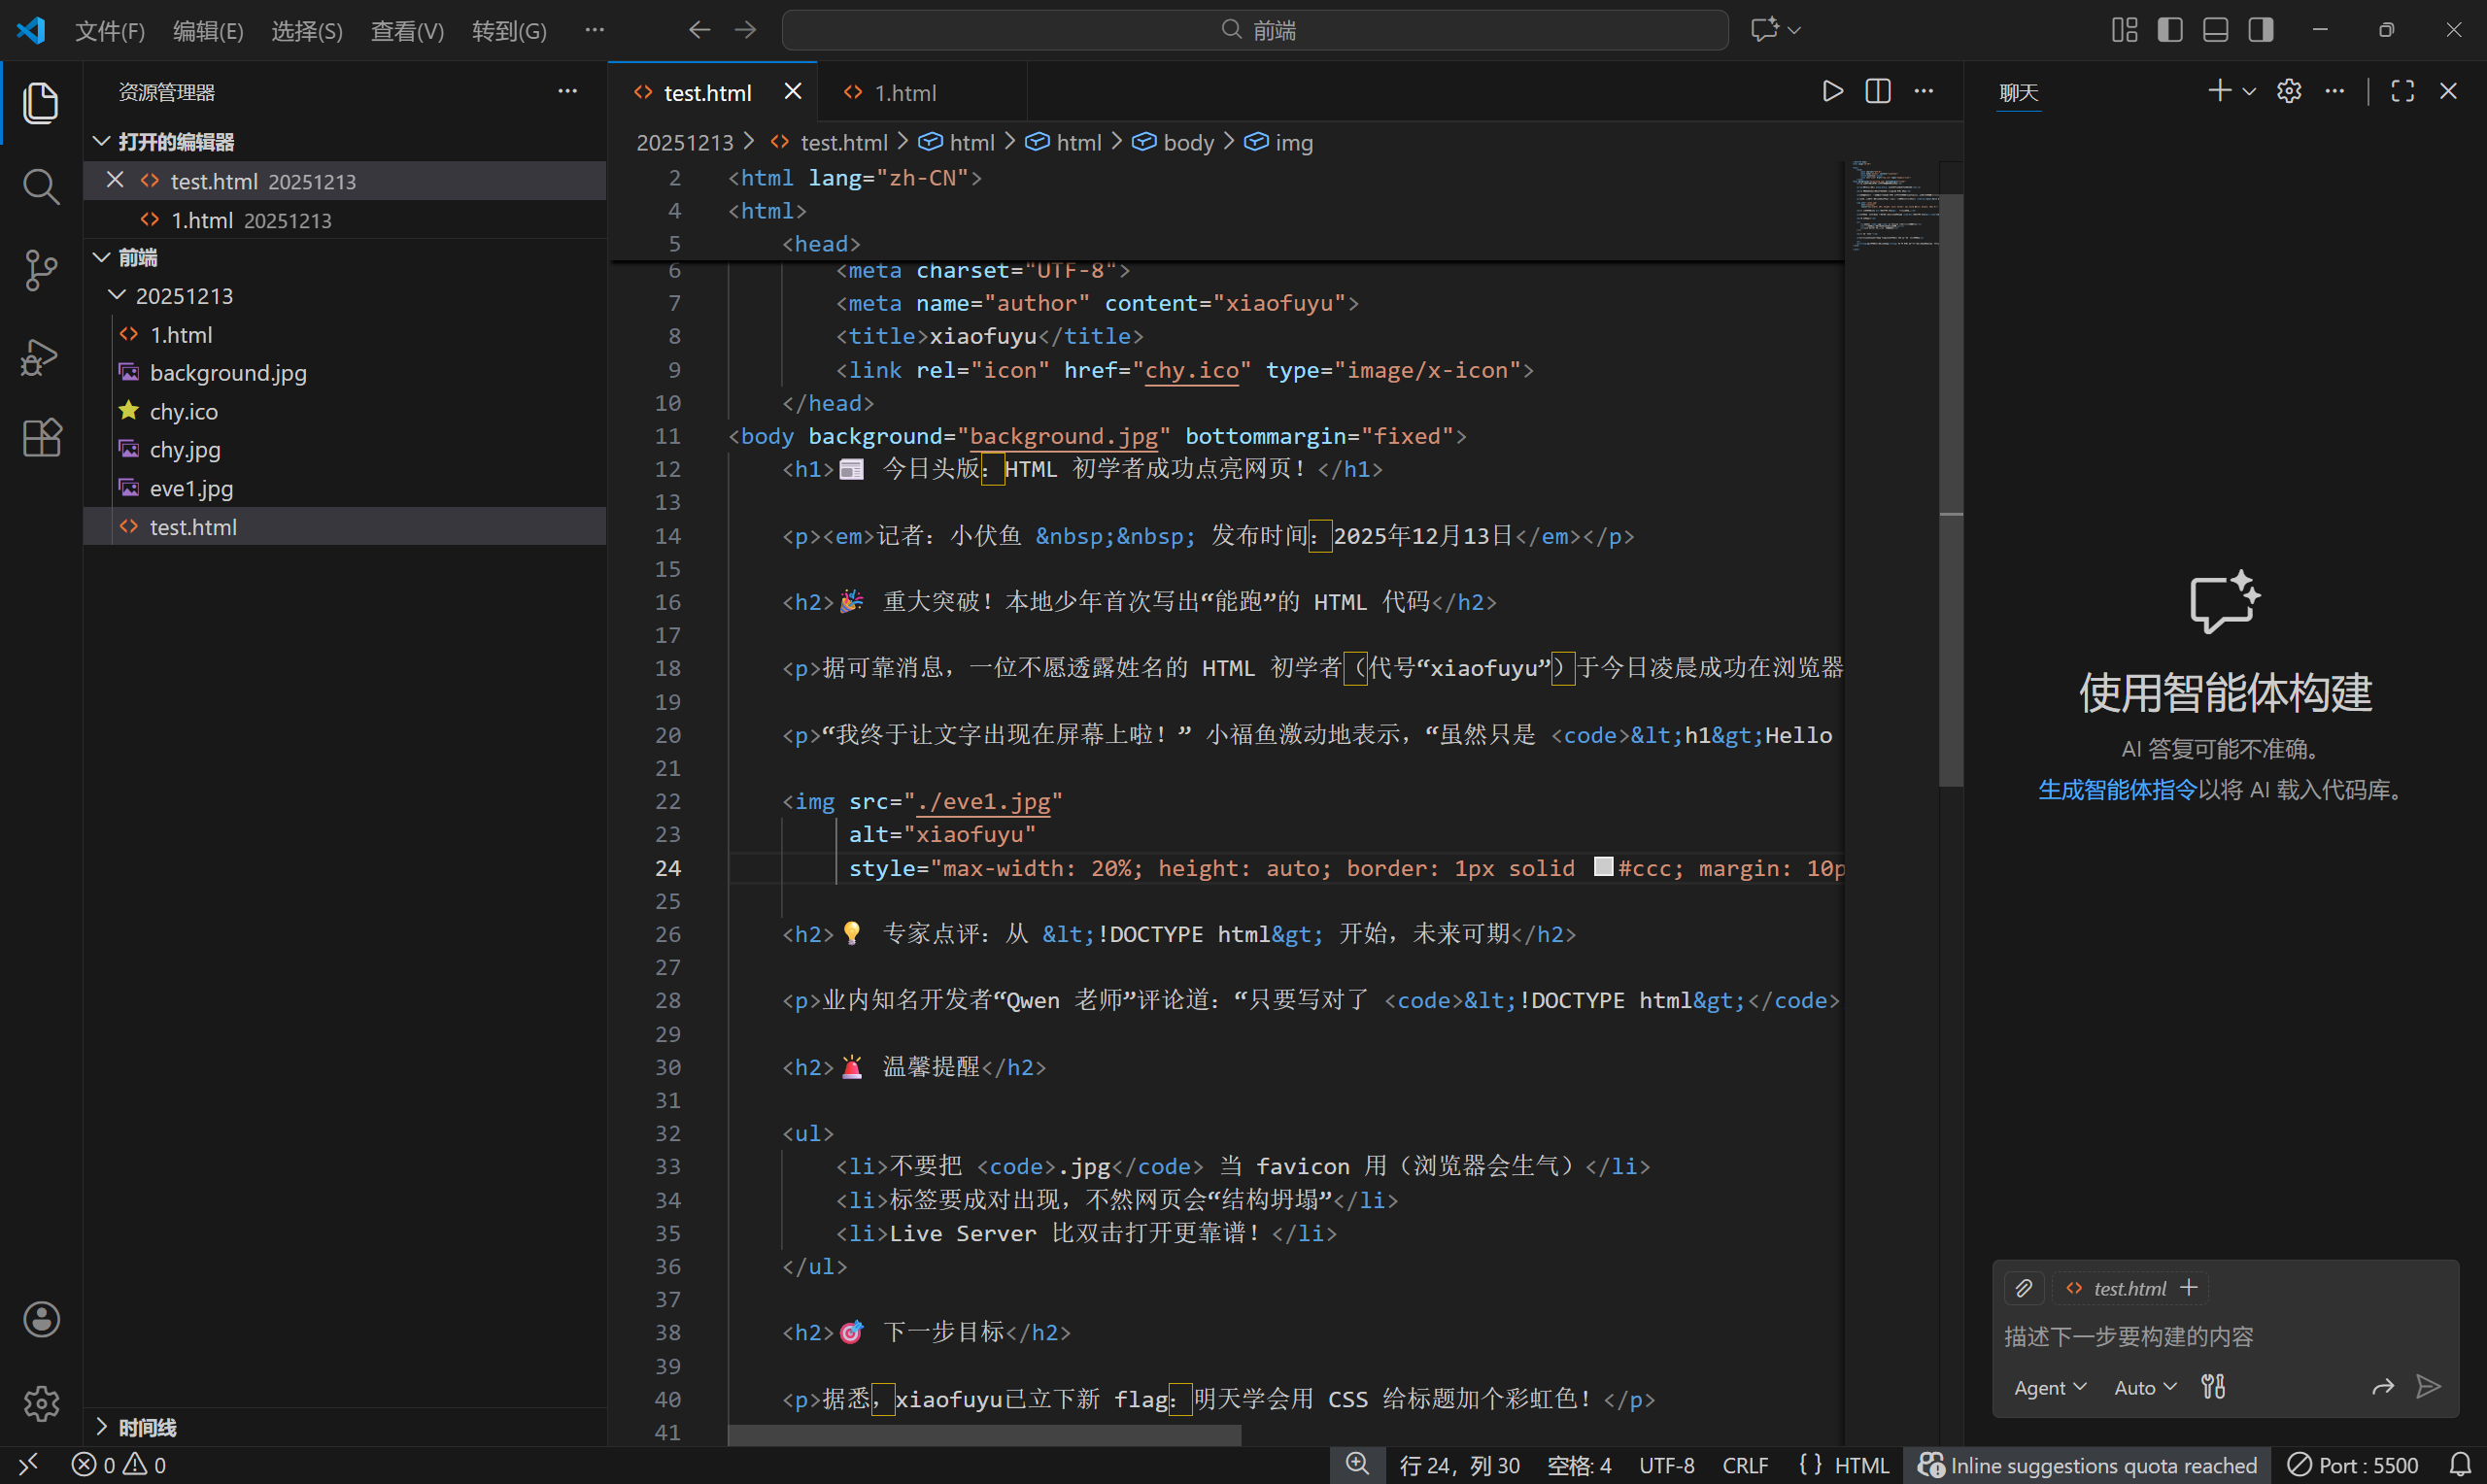Image resolution: width=2487 pixels, height=1484 pixels.
Task: Click Port : 5500 Live Server status
Action: pyautogui.click(x=2353, y=1465)
